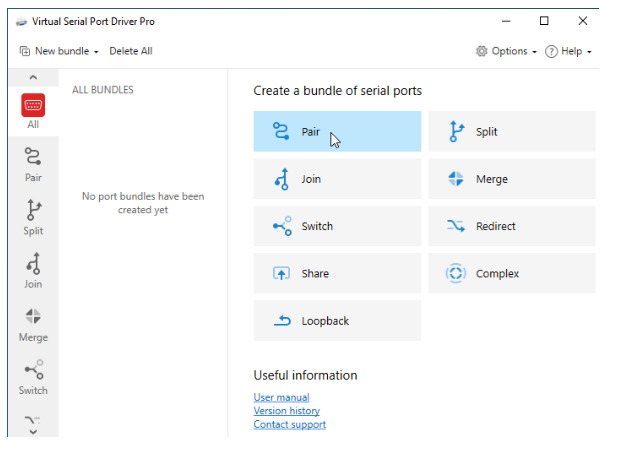The height and width of the screenshot is (452, 622).
Task: Maximize the Virtual Serial Port Driver window
Action: tap(544, 21)
